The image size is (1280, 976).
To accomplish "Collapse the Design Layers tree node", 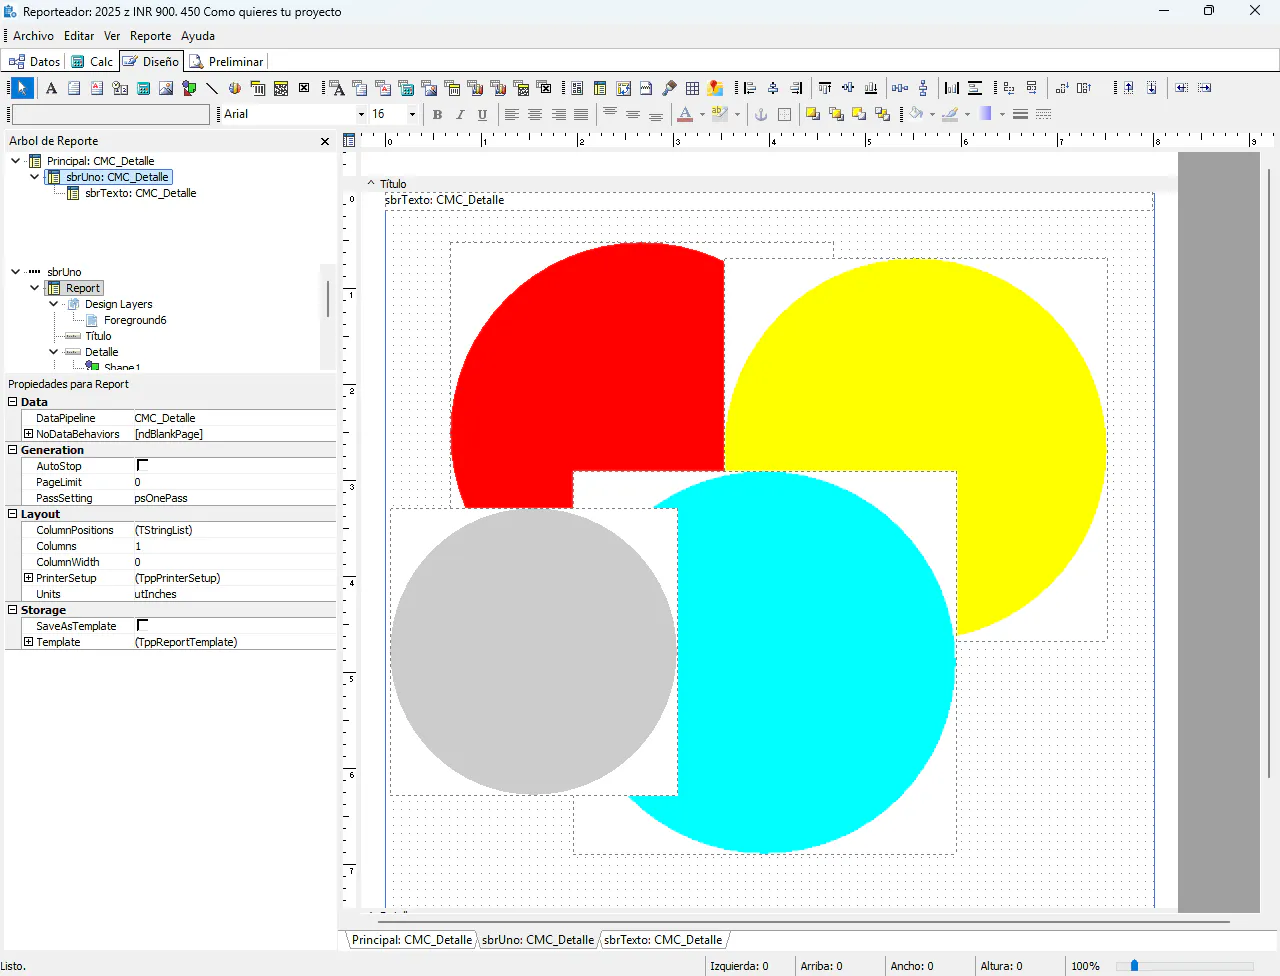I will [x=54, y=304].
